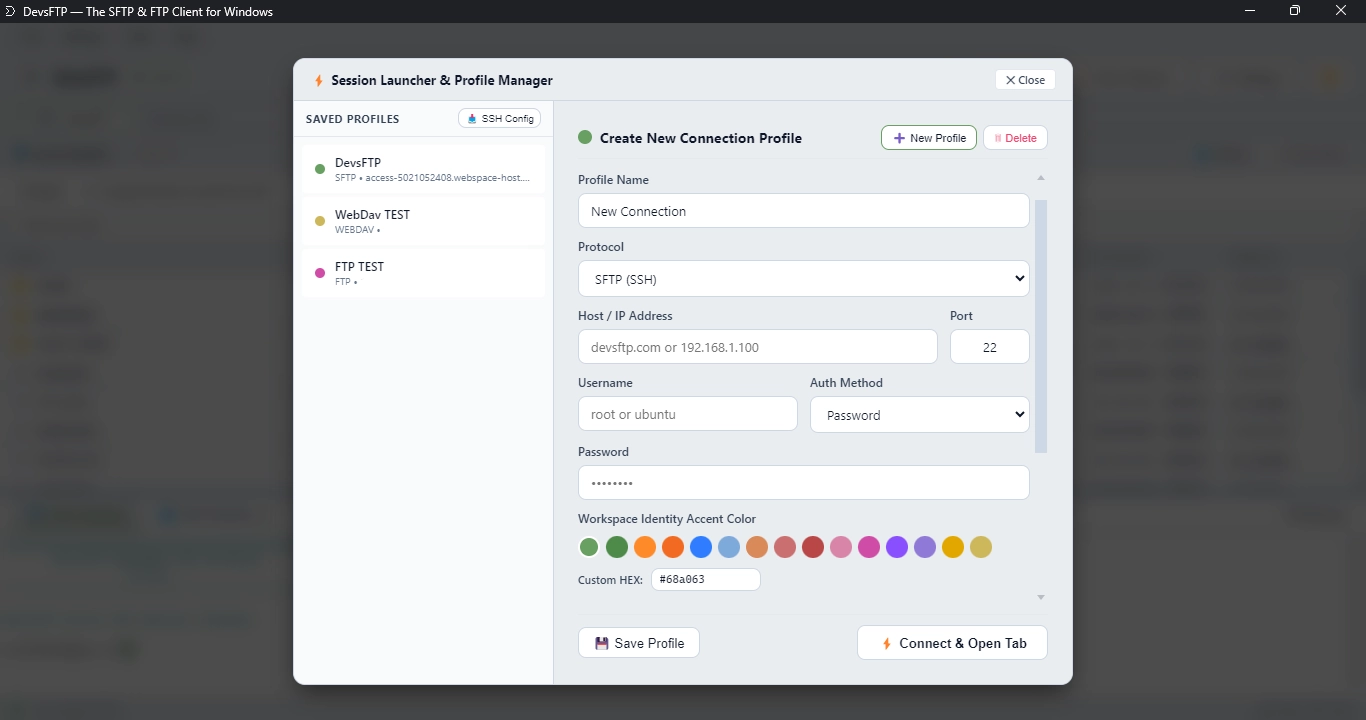Choose the light orange accent swatch
Image resolution: width=1366 pixels, height=720 pixels.
tap(645, 547)
